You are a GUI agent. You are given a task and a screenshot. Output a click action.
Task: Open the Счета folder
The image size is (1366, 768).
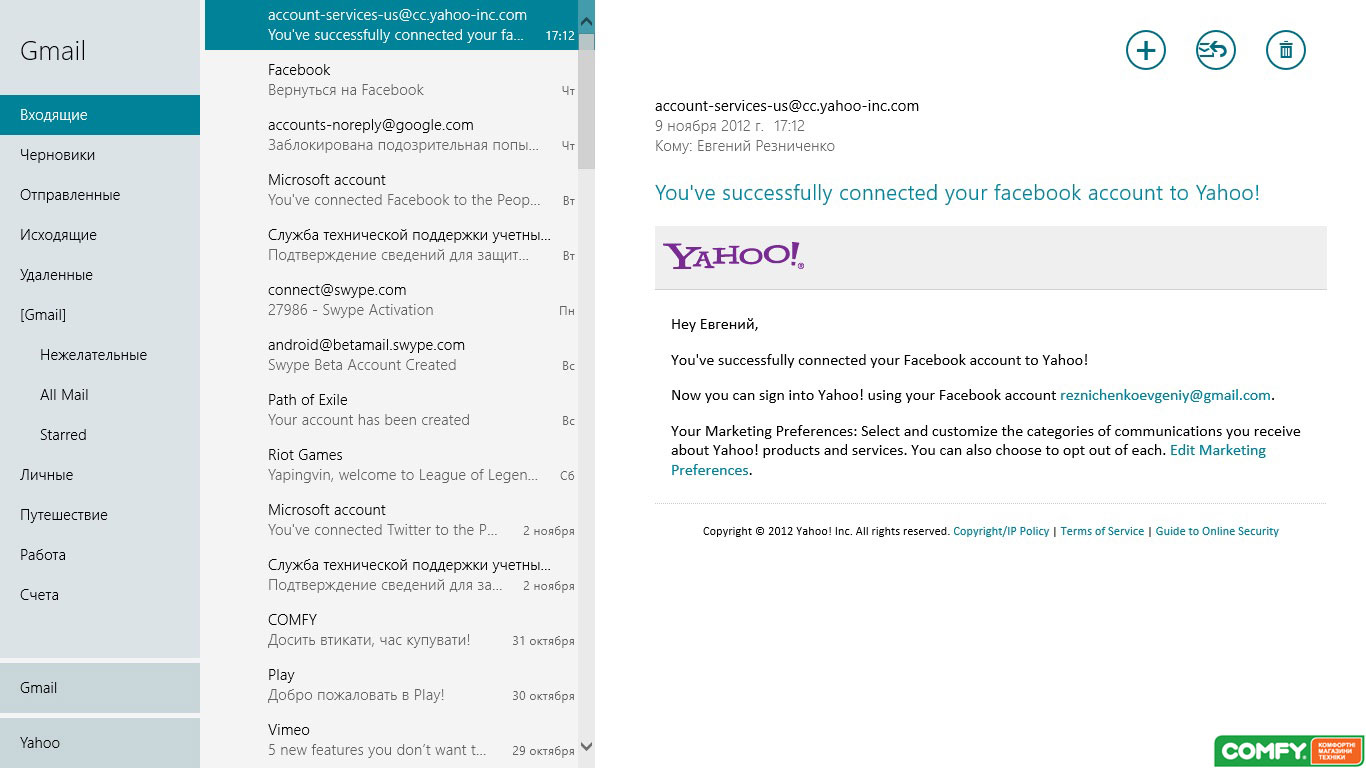click(x=100, y=595)
